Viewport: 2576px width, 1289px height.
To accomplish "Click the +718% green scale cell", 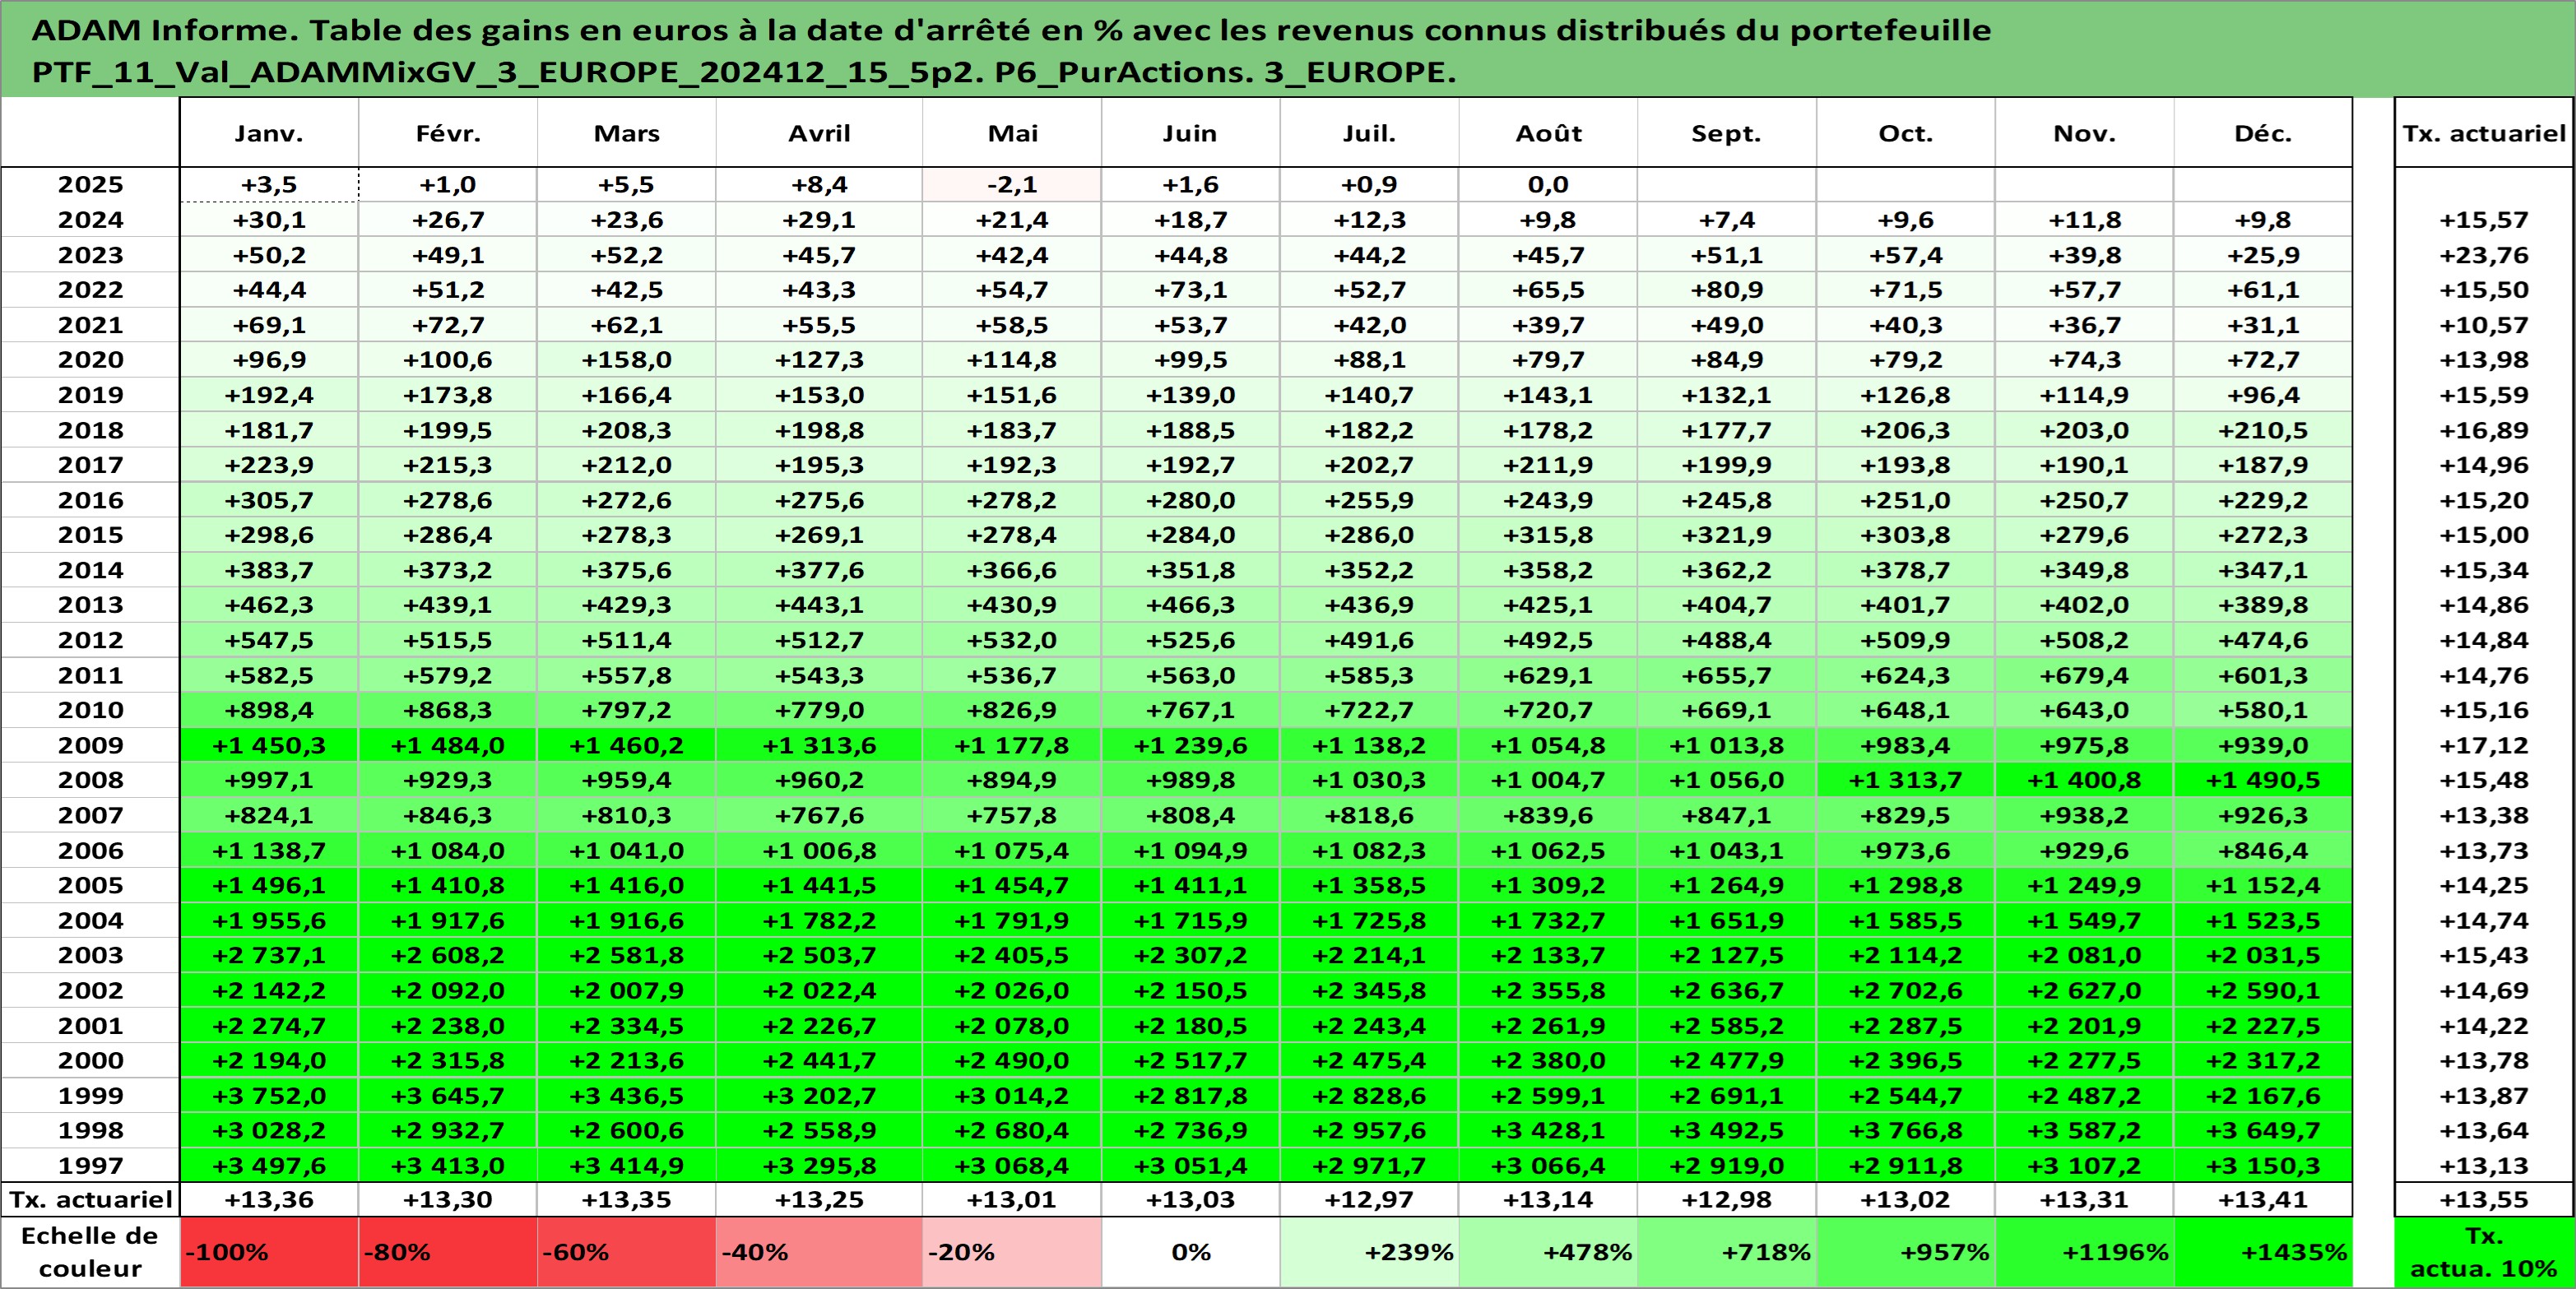I will click(1727, 1252).
